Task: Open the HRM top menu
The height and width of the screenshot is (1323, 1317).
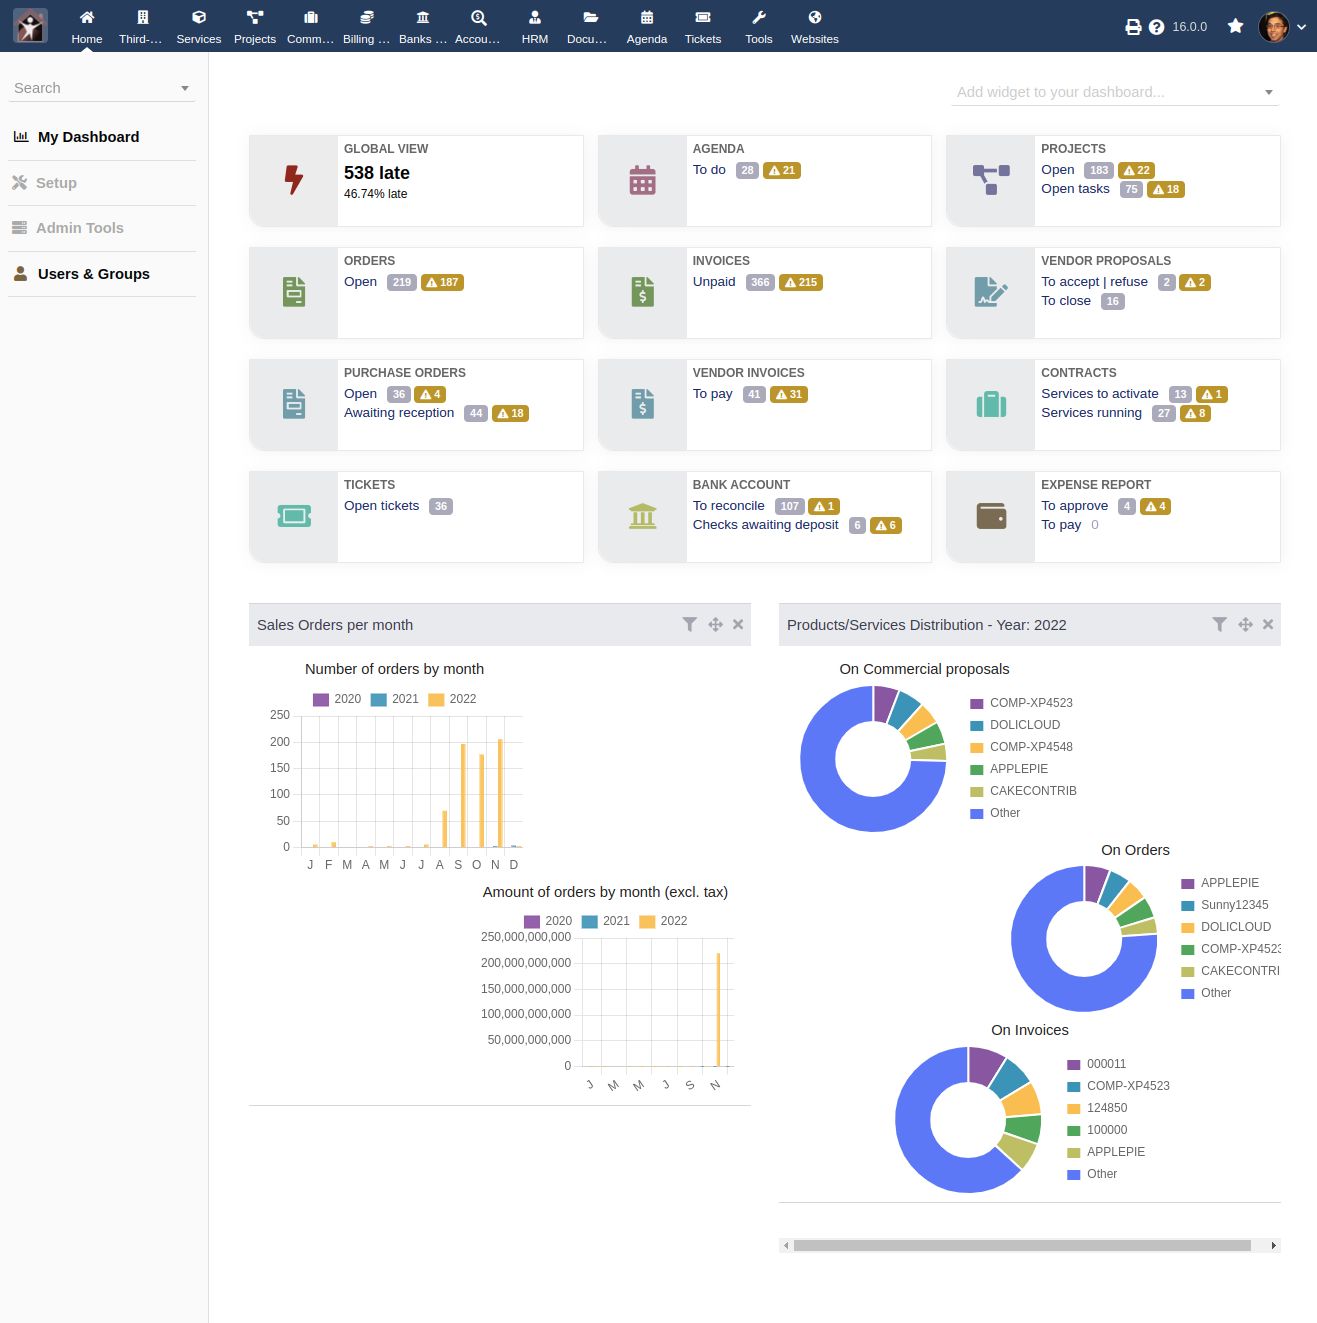Action: [535, 27]
